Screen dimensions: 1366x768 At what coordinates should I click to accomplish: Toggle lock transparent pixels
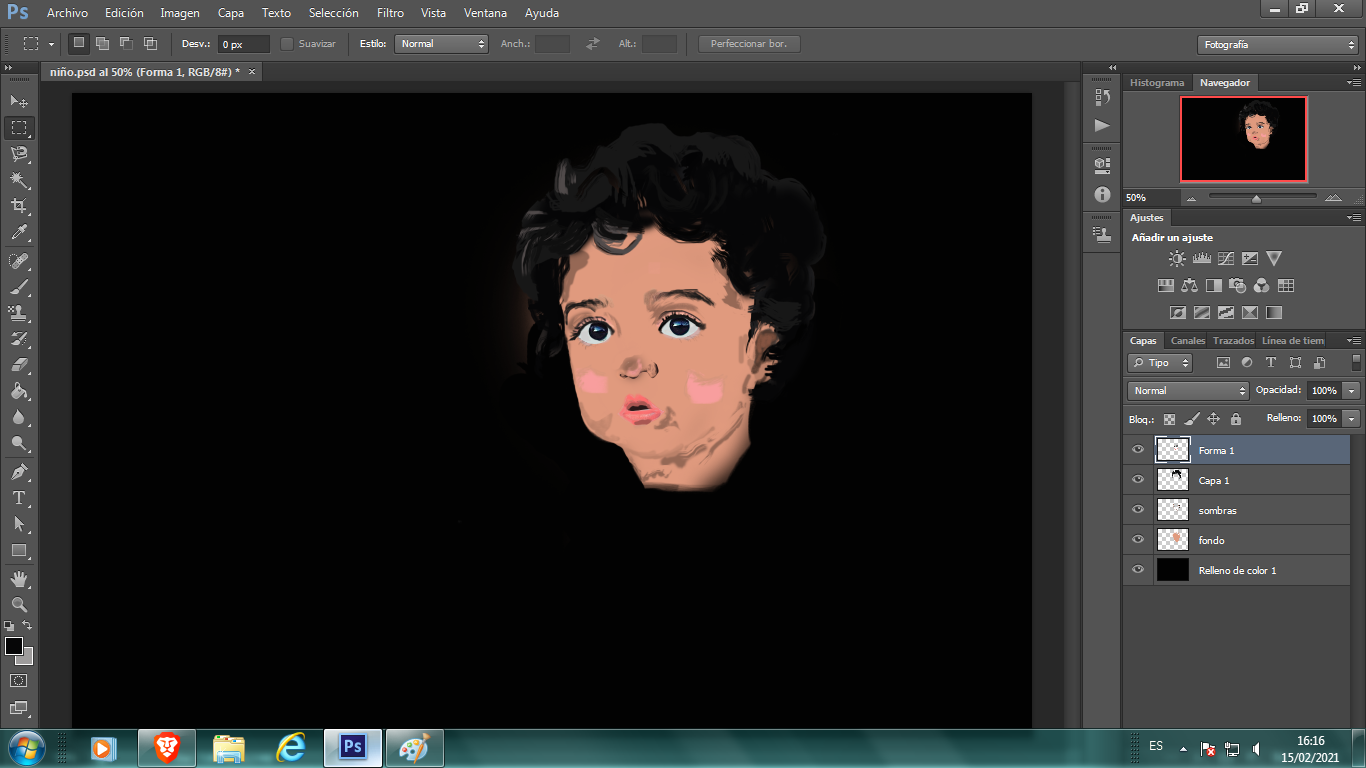pos(1170,419)
